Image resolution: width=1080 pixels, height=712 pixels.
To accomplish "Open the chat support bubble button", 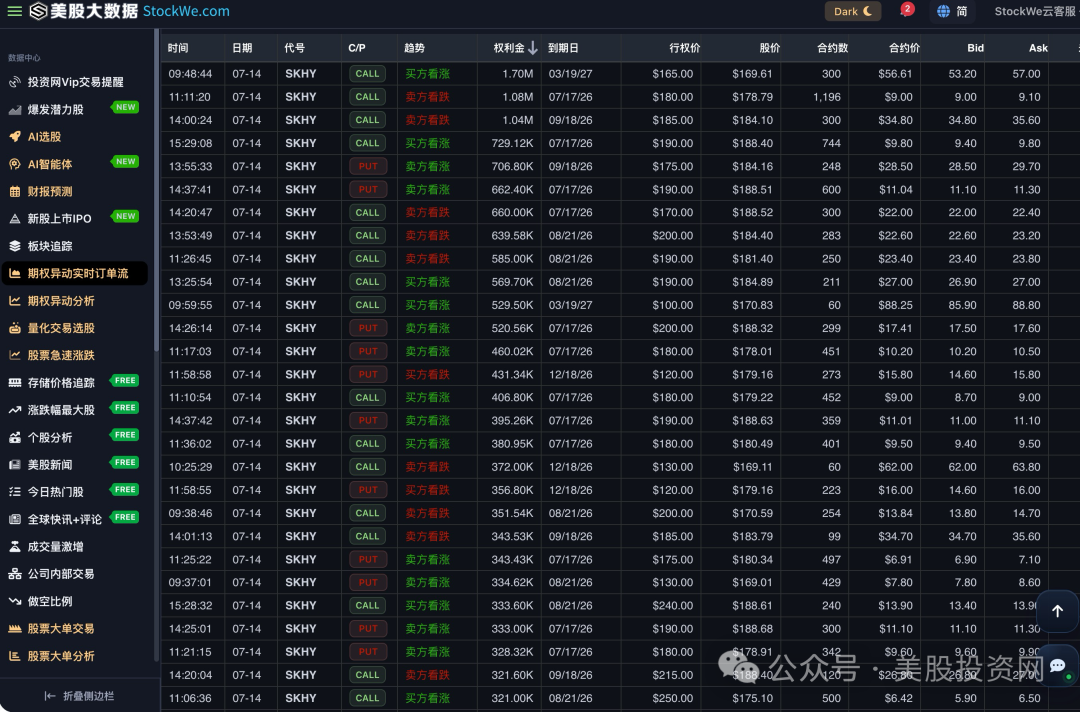I will tap(1059, 666).
